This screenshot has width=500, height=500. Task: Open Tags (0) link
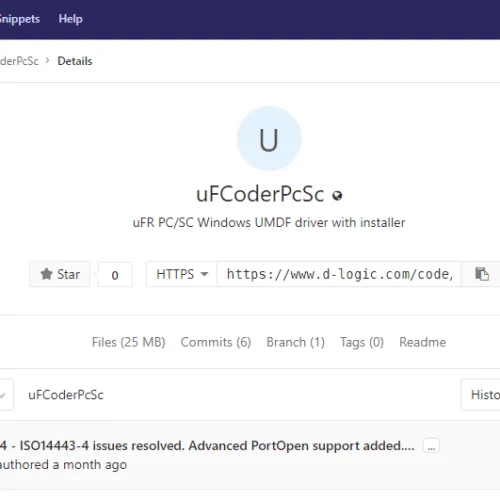(x=362, y=342)
